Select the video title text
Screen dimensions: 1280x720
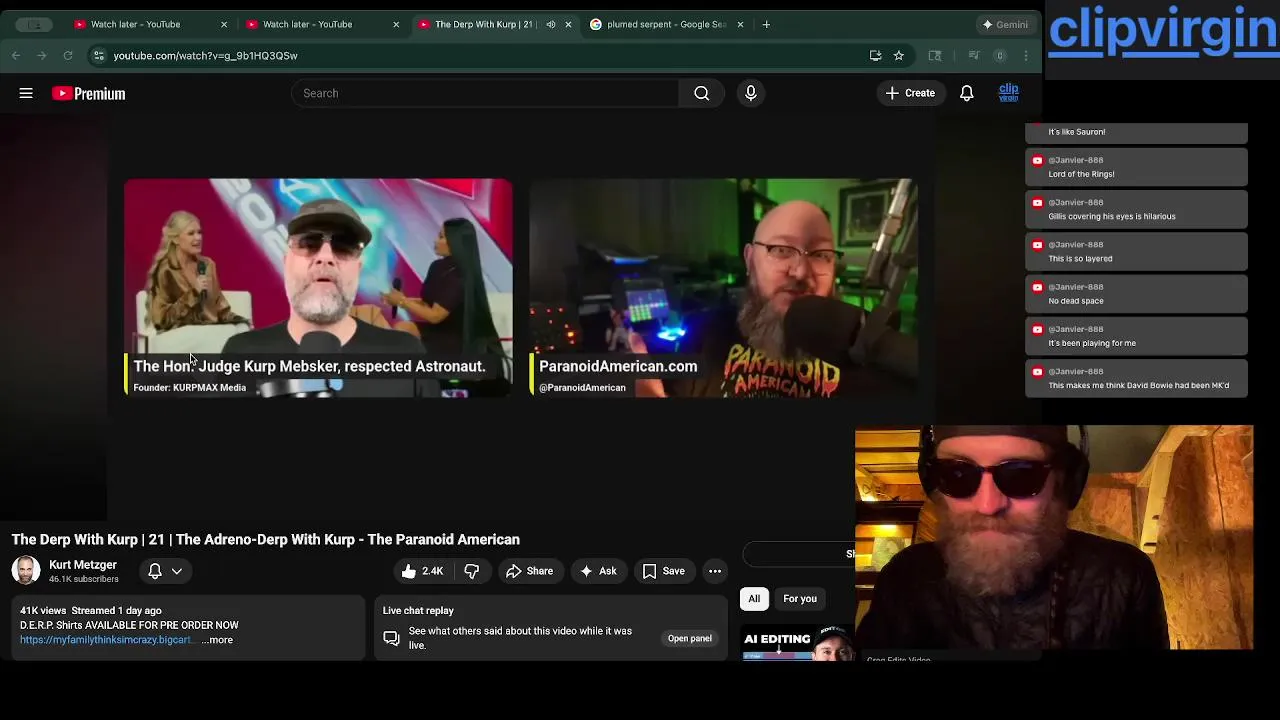265,540
